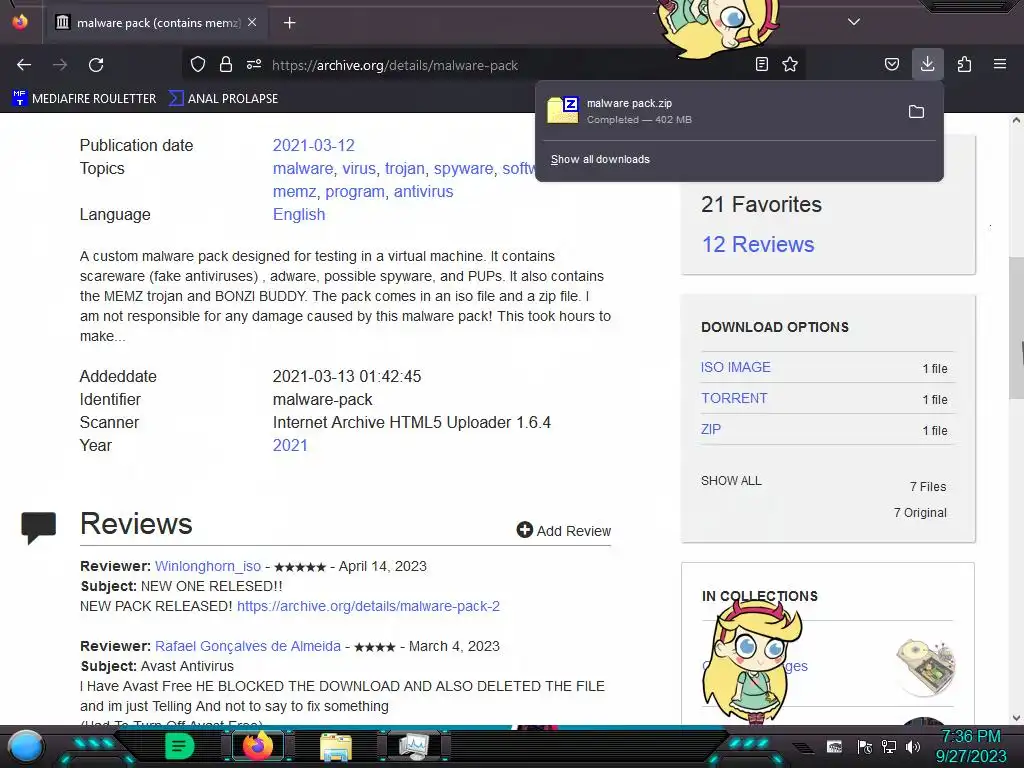Reload the page with the refresh icon
Screen dimensions: 1024x768
coord(96,65)
